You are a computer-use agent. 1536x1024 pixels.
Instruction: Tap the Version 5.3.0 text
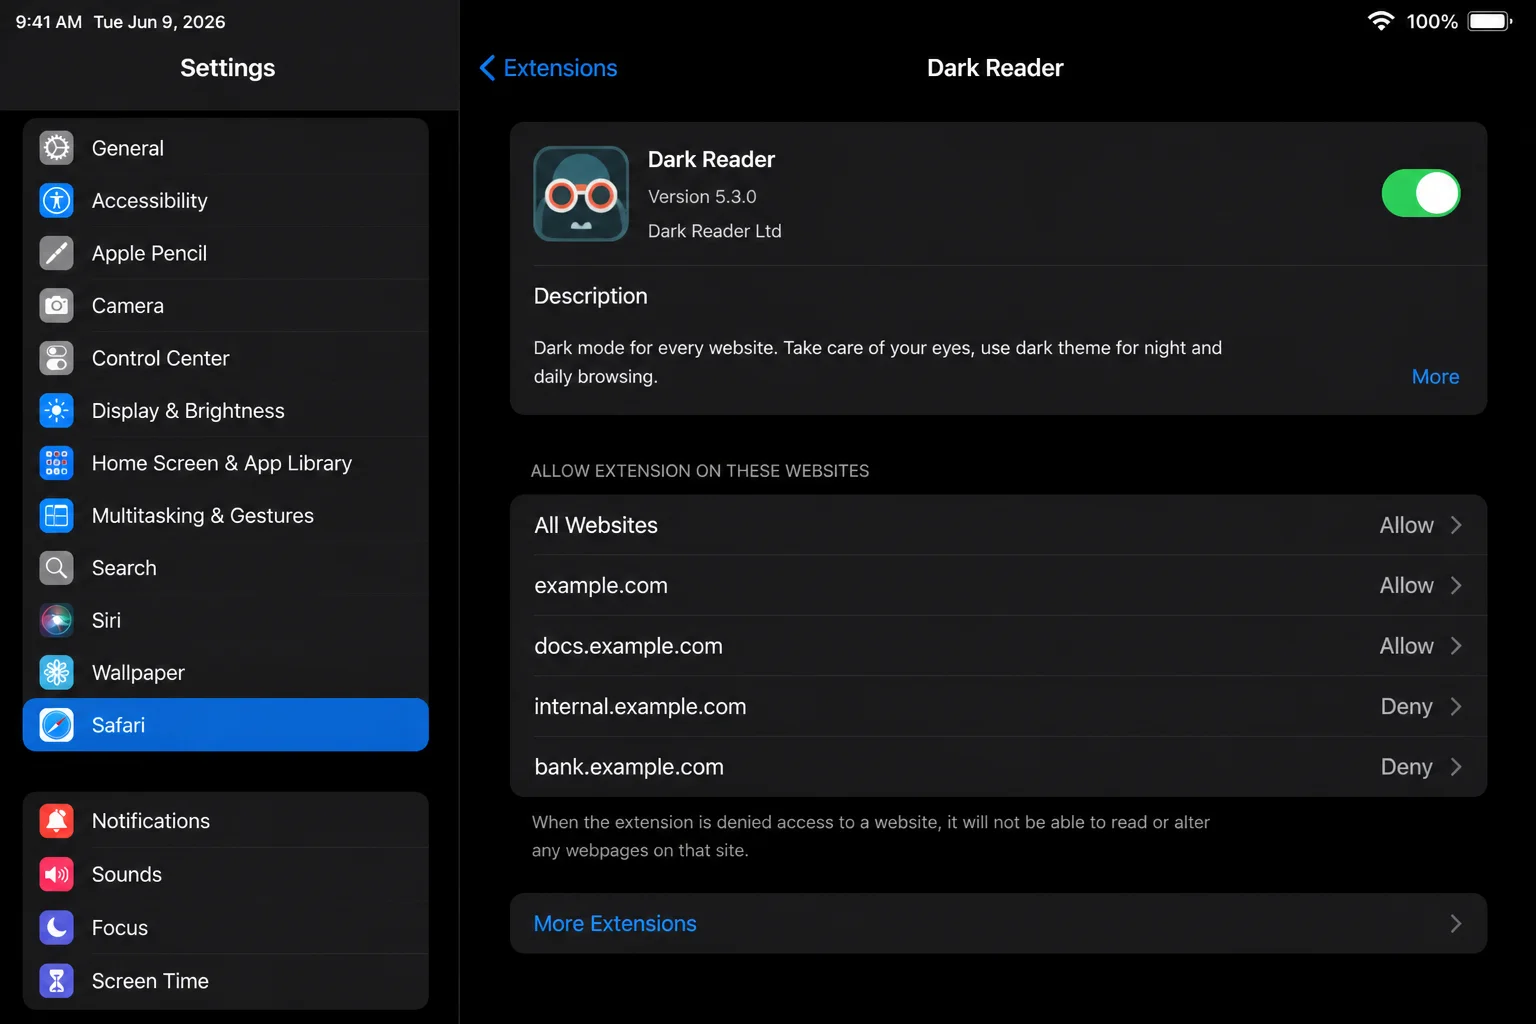coord(702,197)
